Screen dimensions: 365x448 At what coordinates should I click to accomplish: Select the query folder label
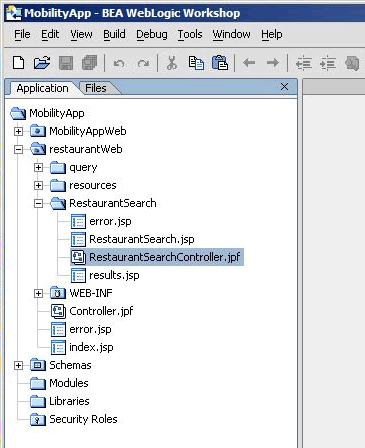[83, 167]
